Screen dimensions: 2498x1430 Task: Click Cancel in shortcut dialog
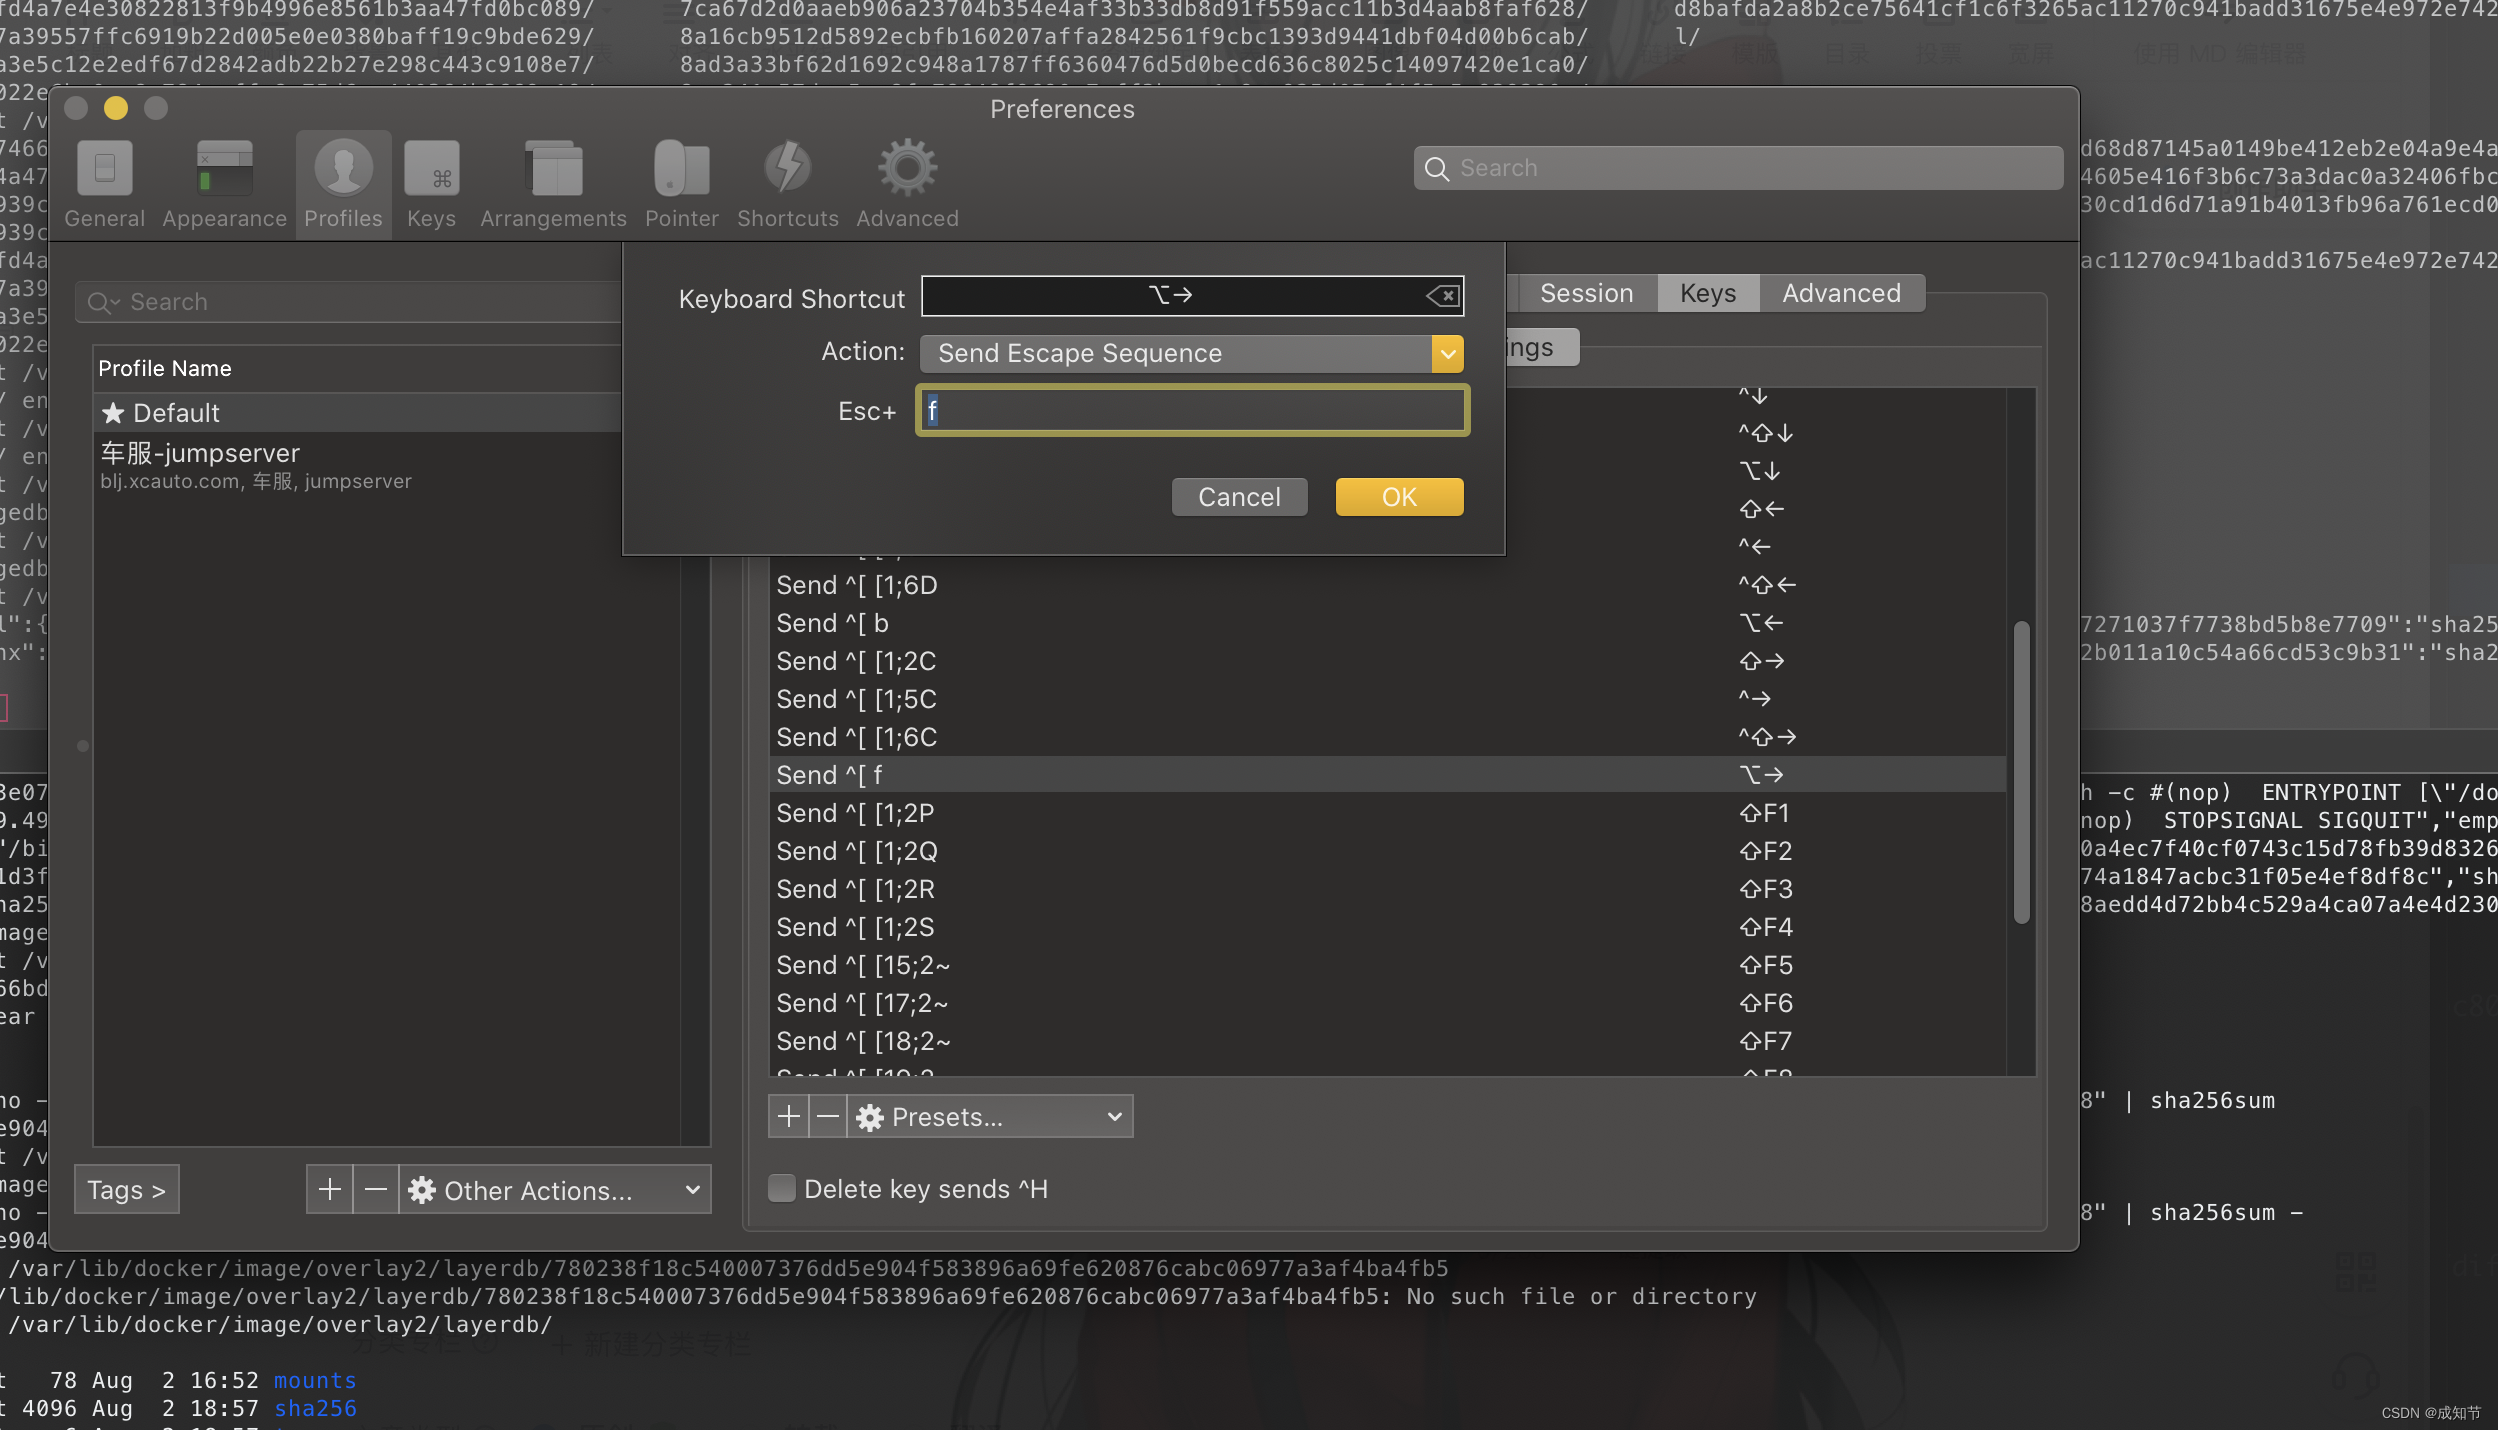point(1238,497)
